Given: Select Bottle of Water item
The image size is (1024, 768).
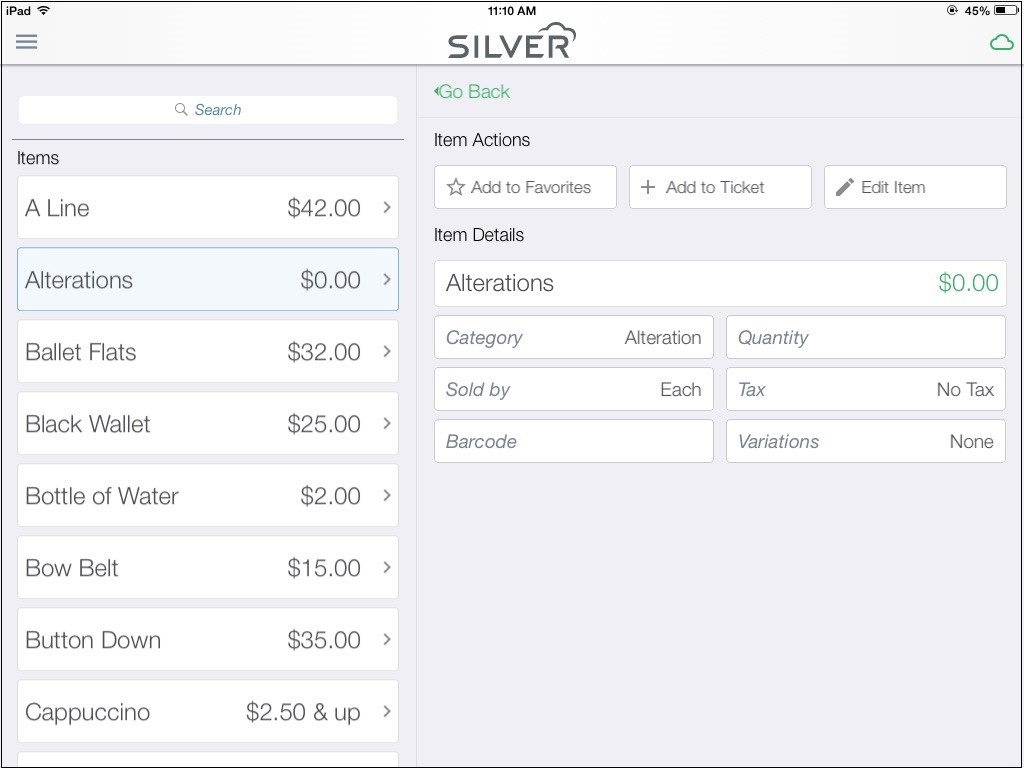Looking at the screenshot, I should click(x=208, y=495).
